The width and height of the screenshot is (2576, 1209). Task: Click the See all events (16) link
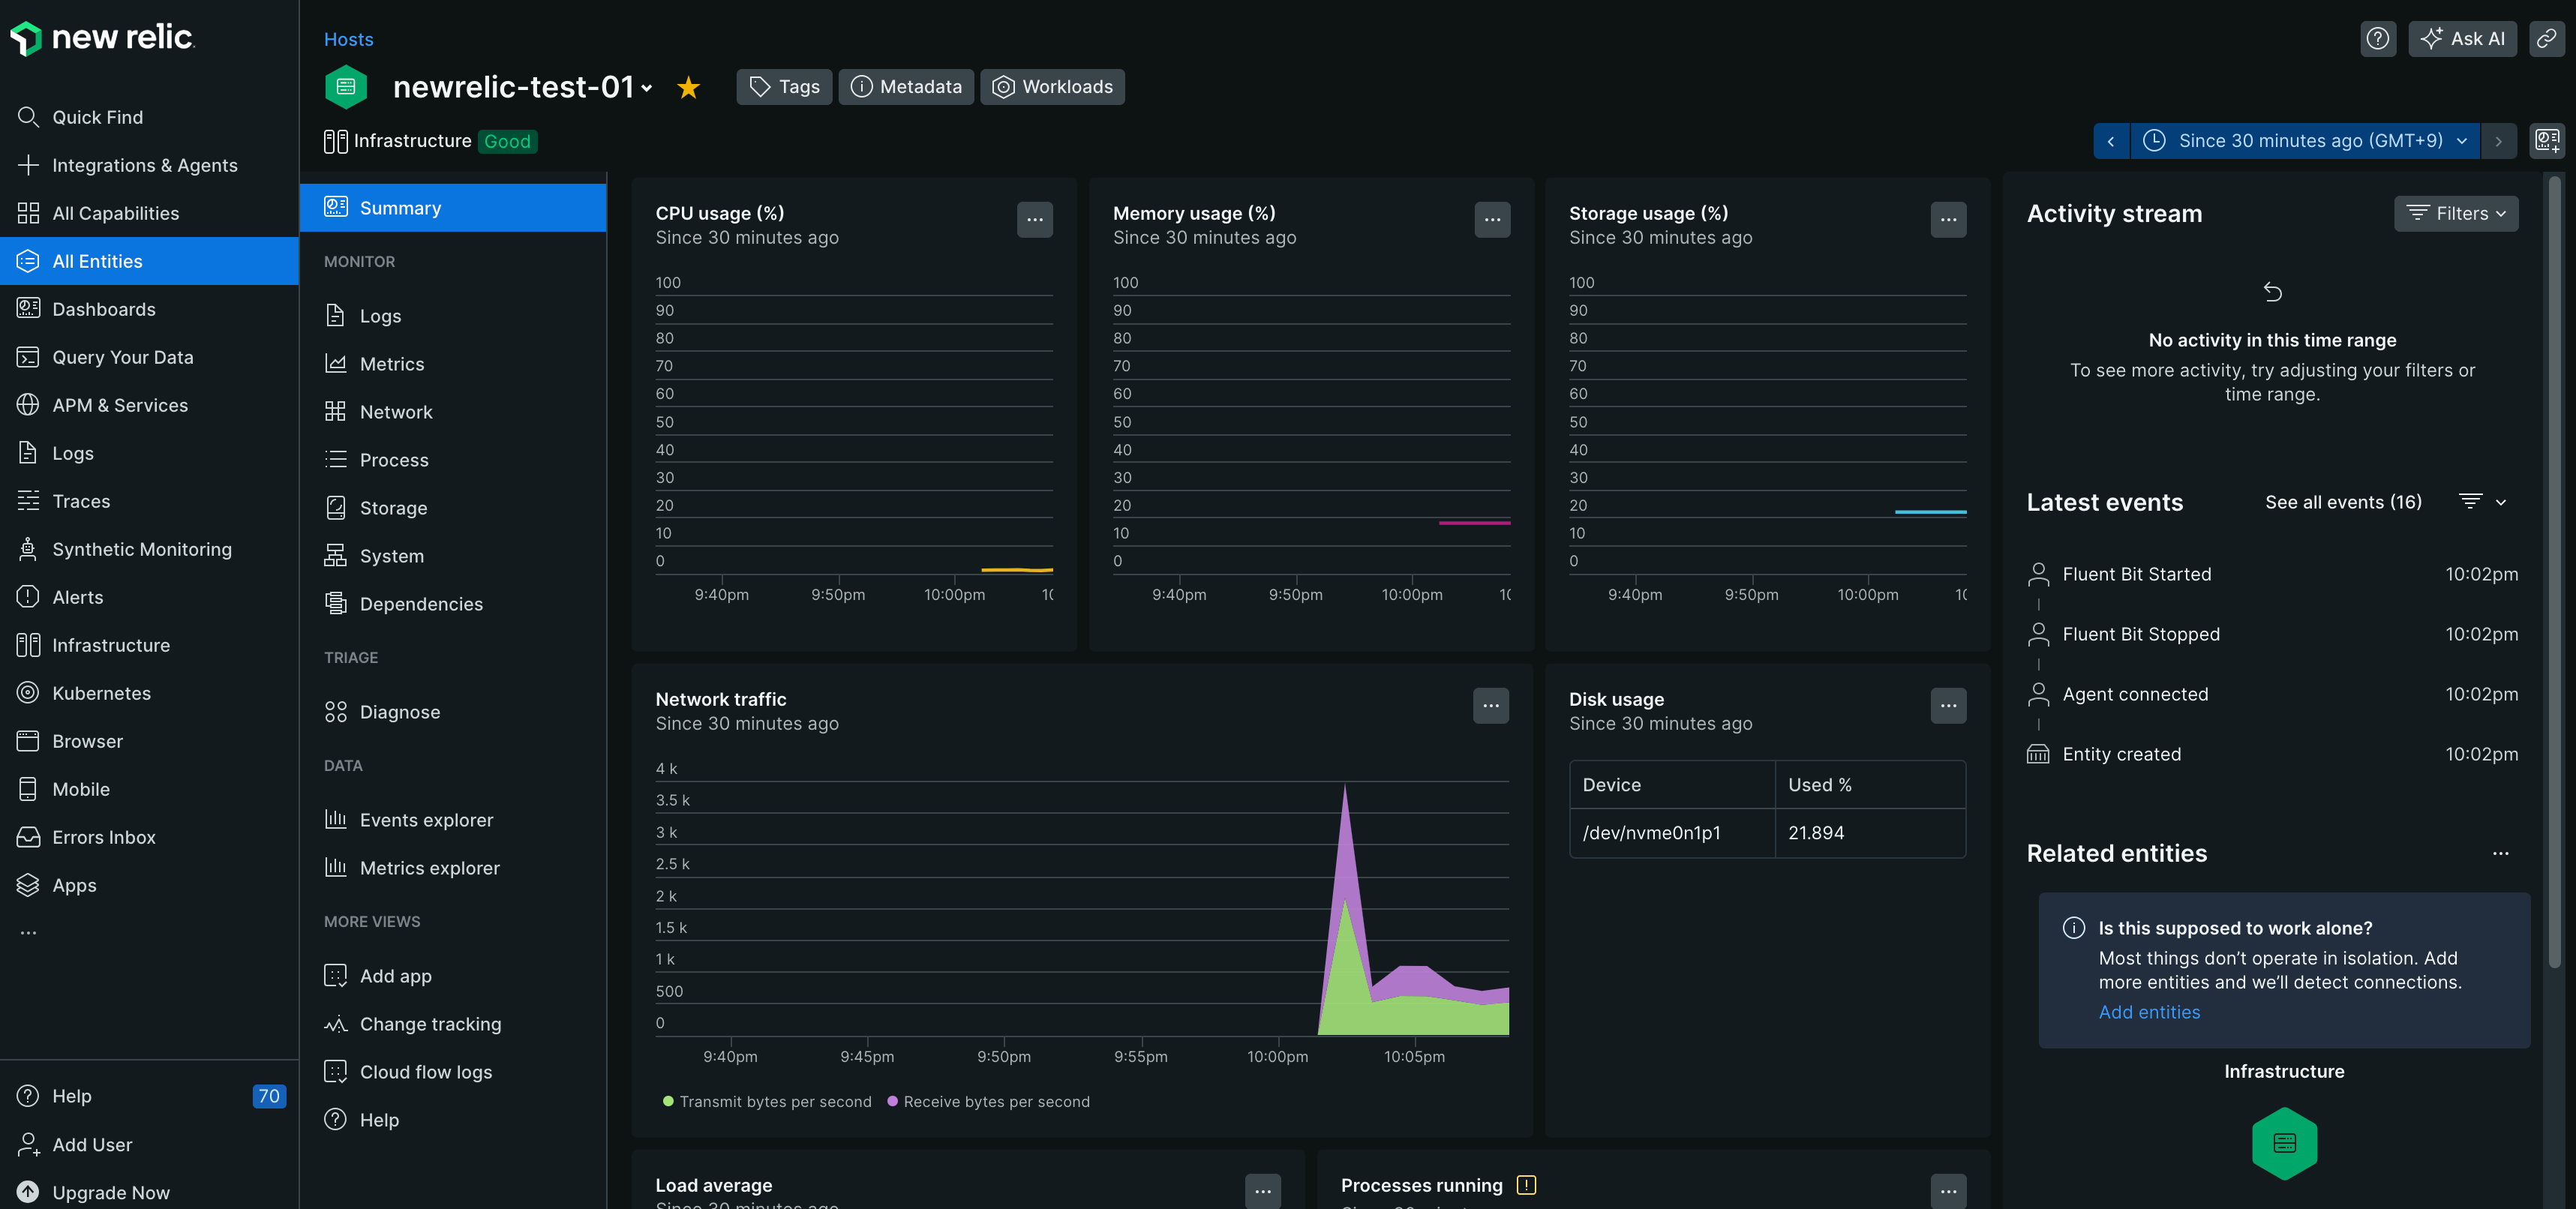click(2343, 501)
